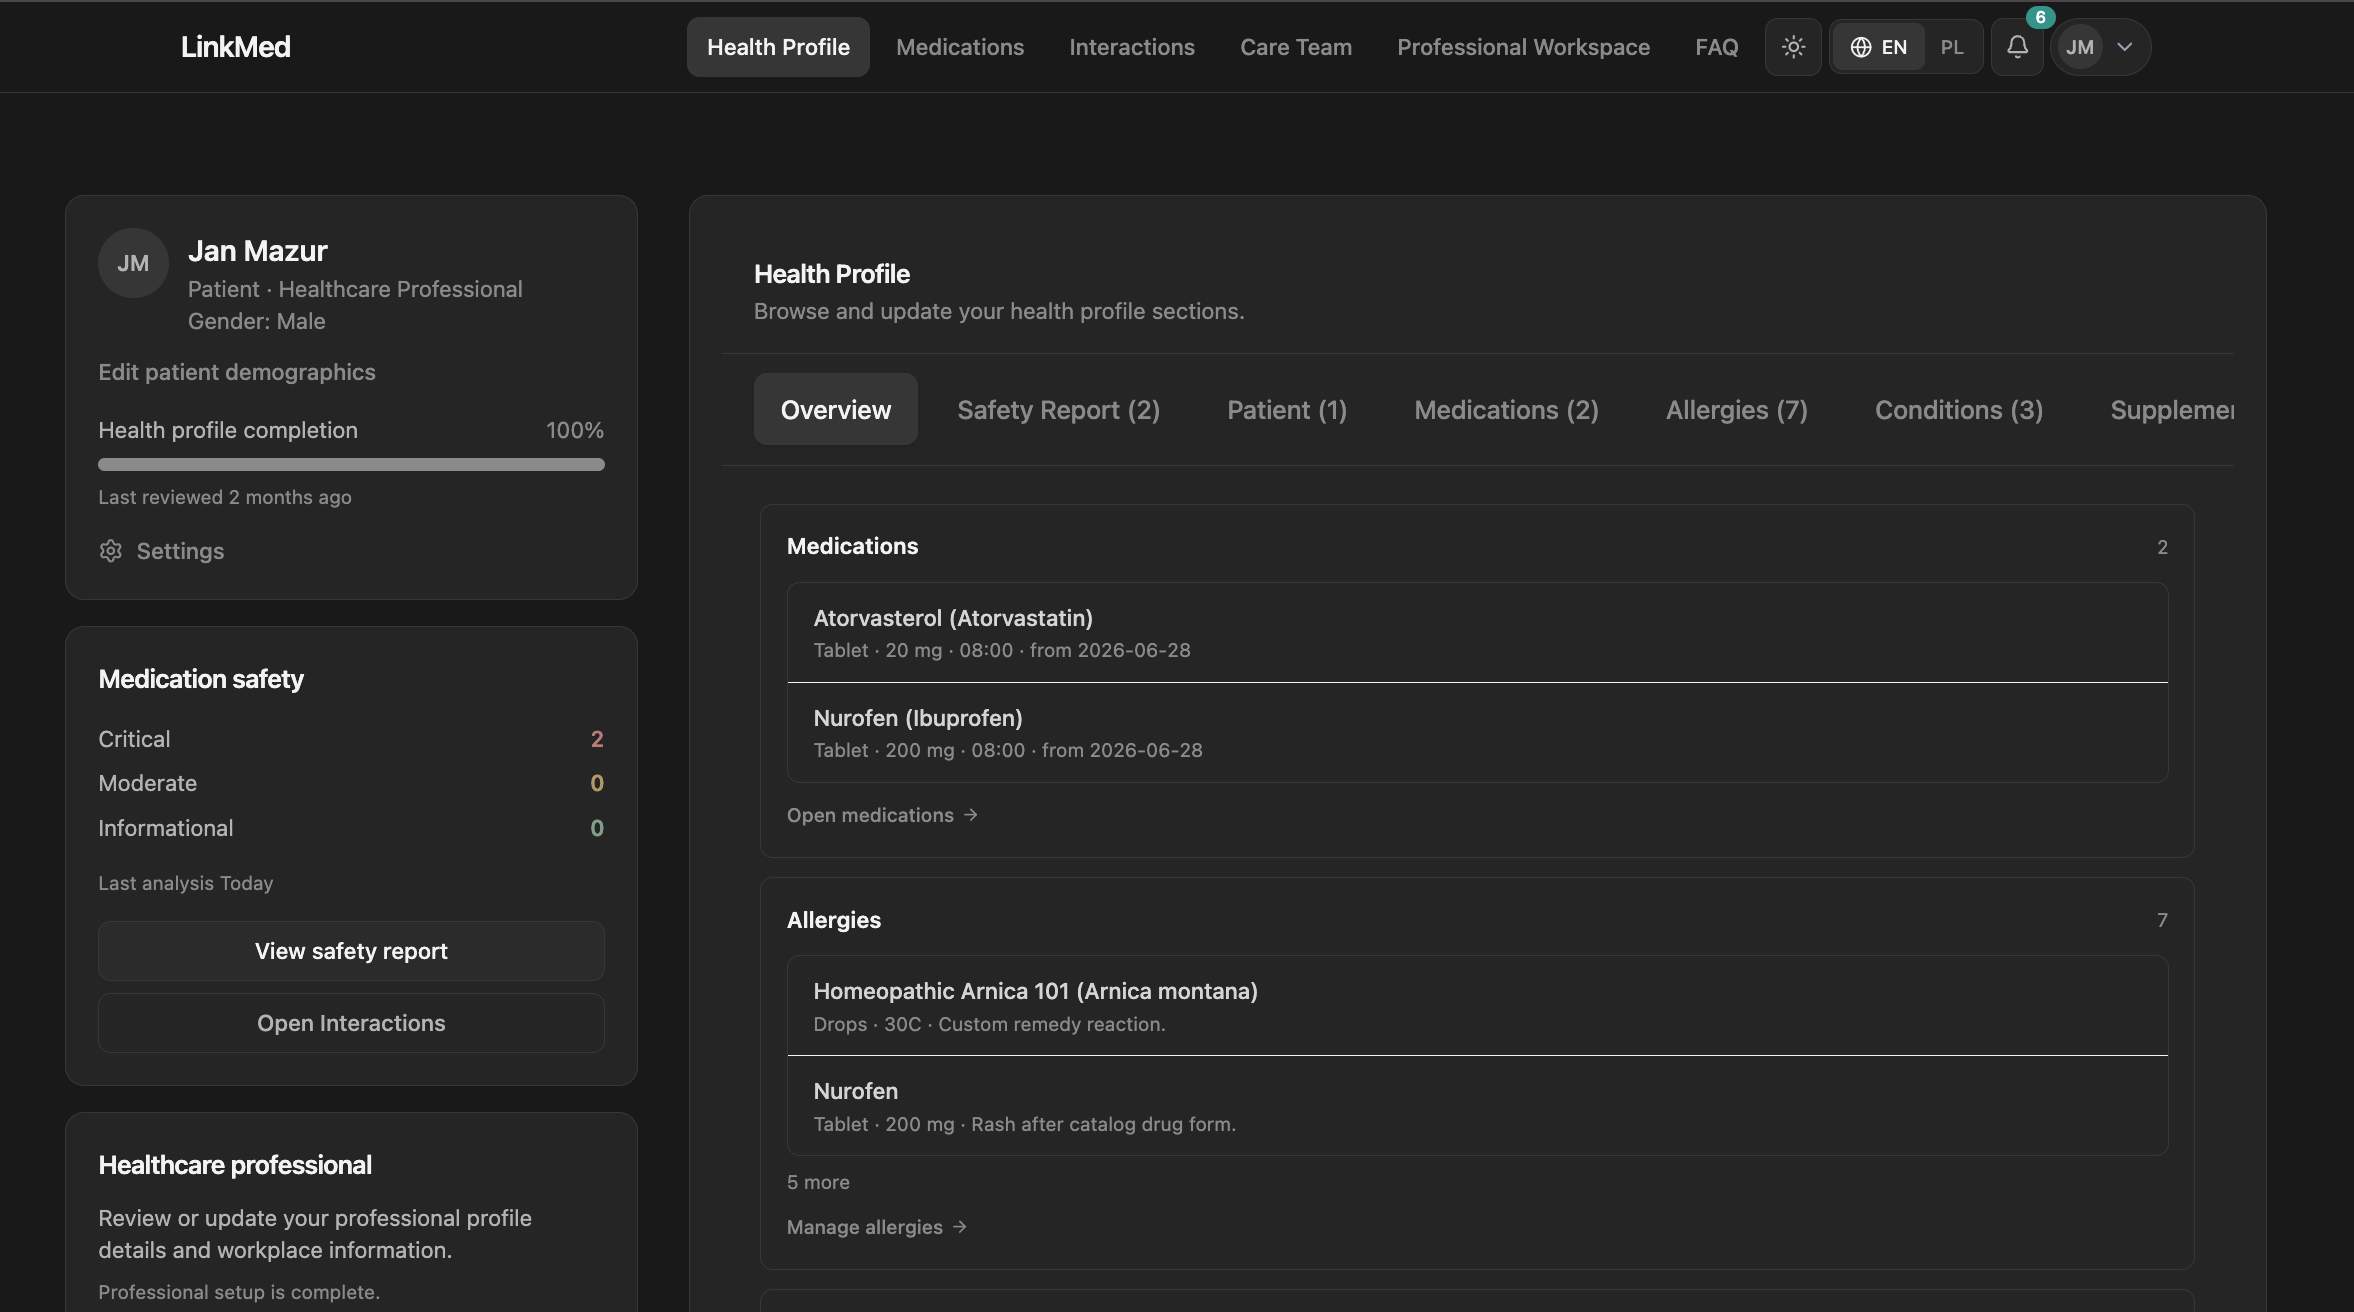This screenshot has height=1312, width=2354.
Task: Switch language to PL
Action: pos(1952,47)
